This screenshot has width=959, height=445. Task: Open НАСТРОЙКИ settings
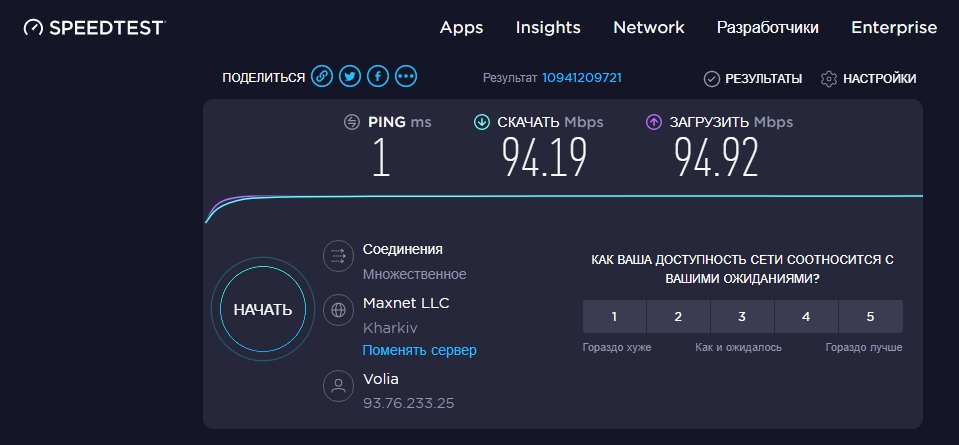[x=868, y=78]
